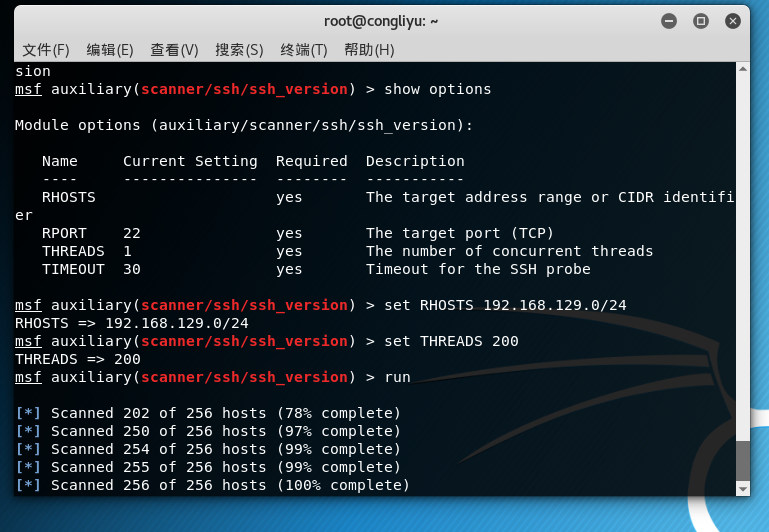Minimize the terminal window
The image size is (769, 532).
(x=668, y=21)
